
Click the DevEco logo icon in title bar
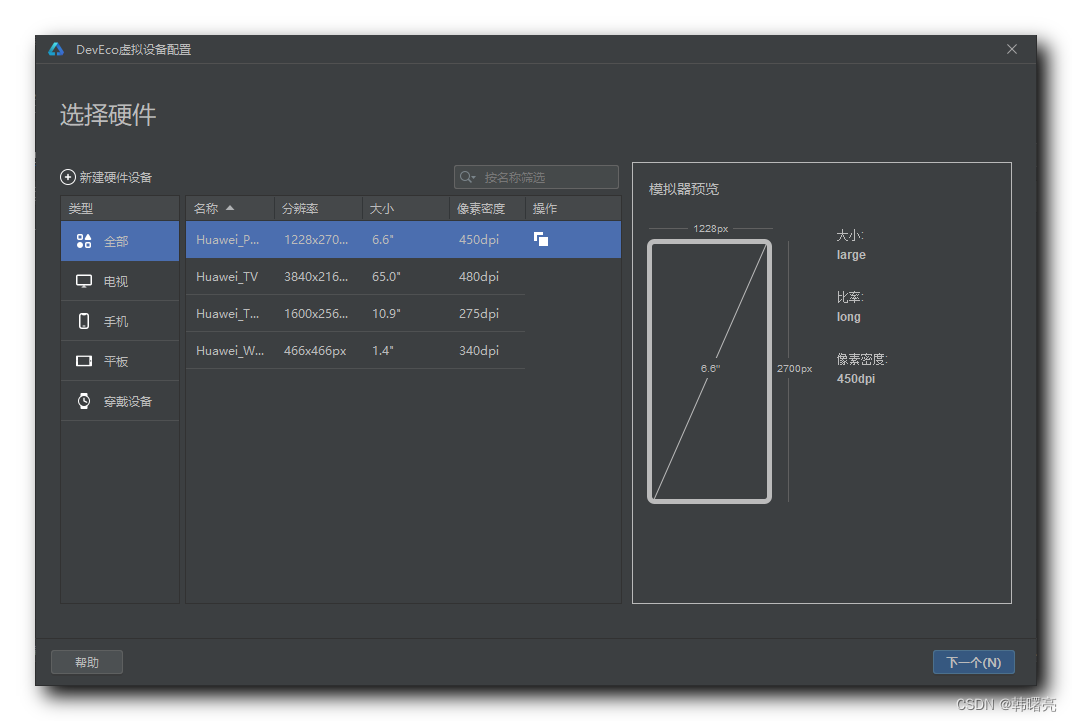56,49
